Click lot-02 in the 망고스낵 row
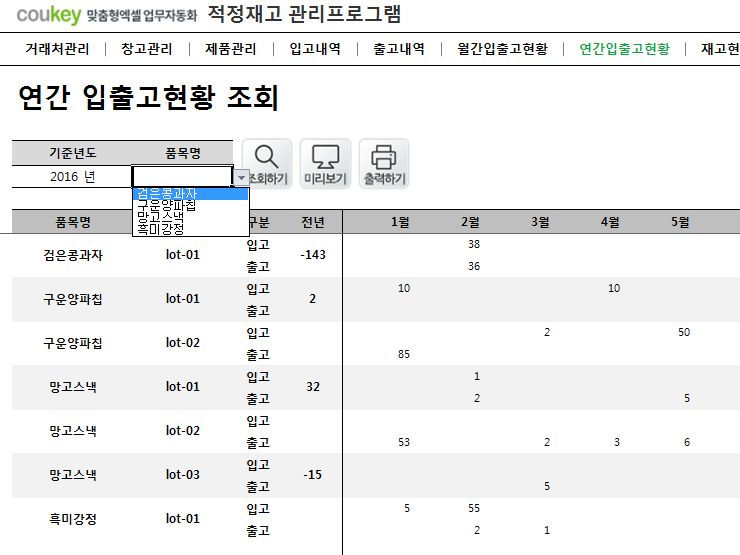The width and height of the screenshot is (740, 555). pyautogui.click(x=183, y=430)
